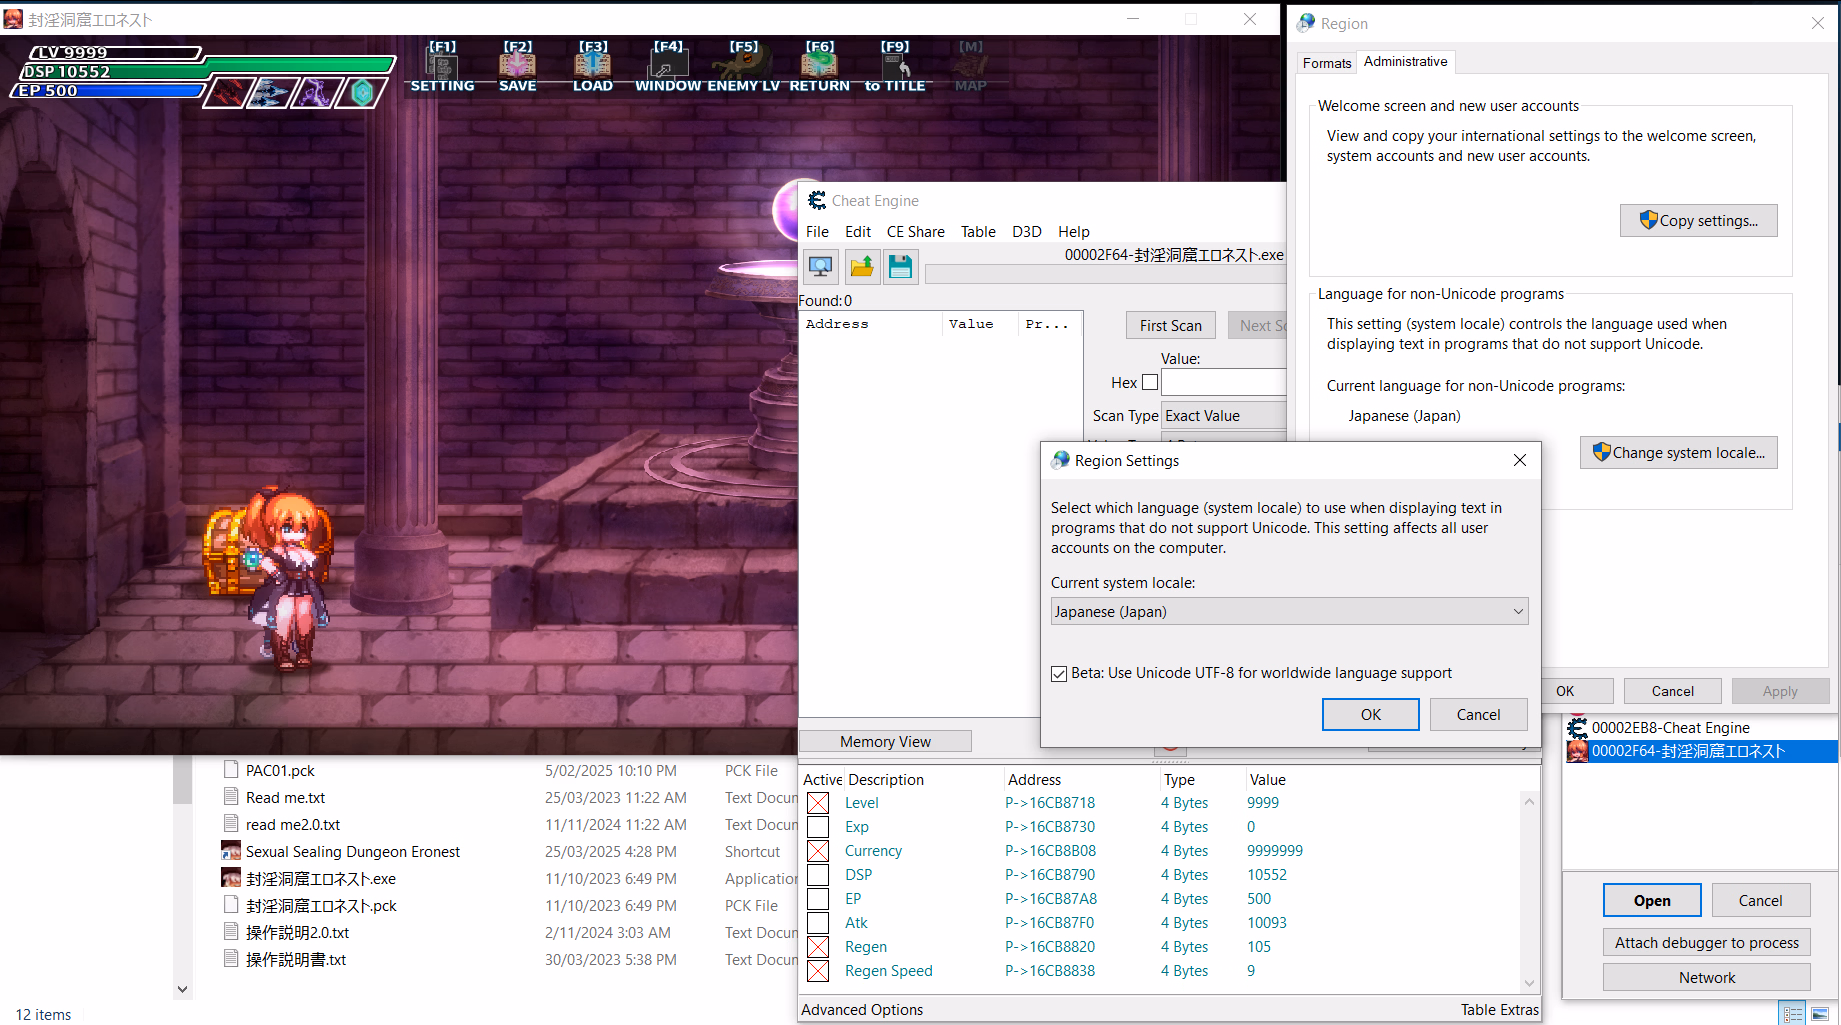Switch to Formats tab in Region
This screenshot has width=1841, height=1025.
[x=1327, y=63]
